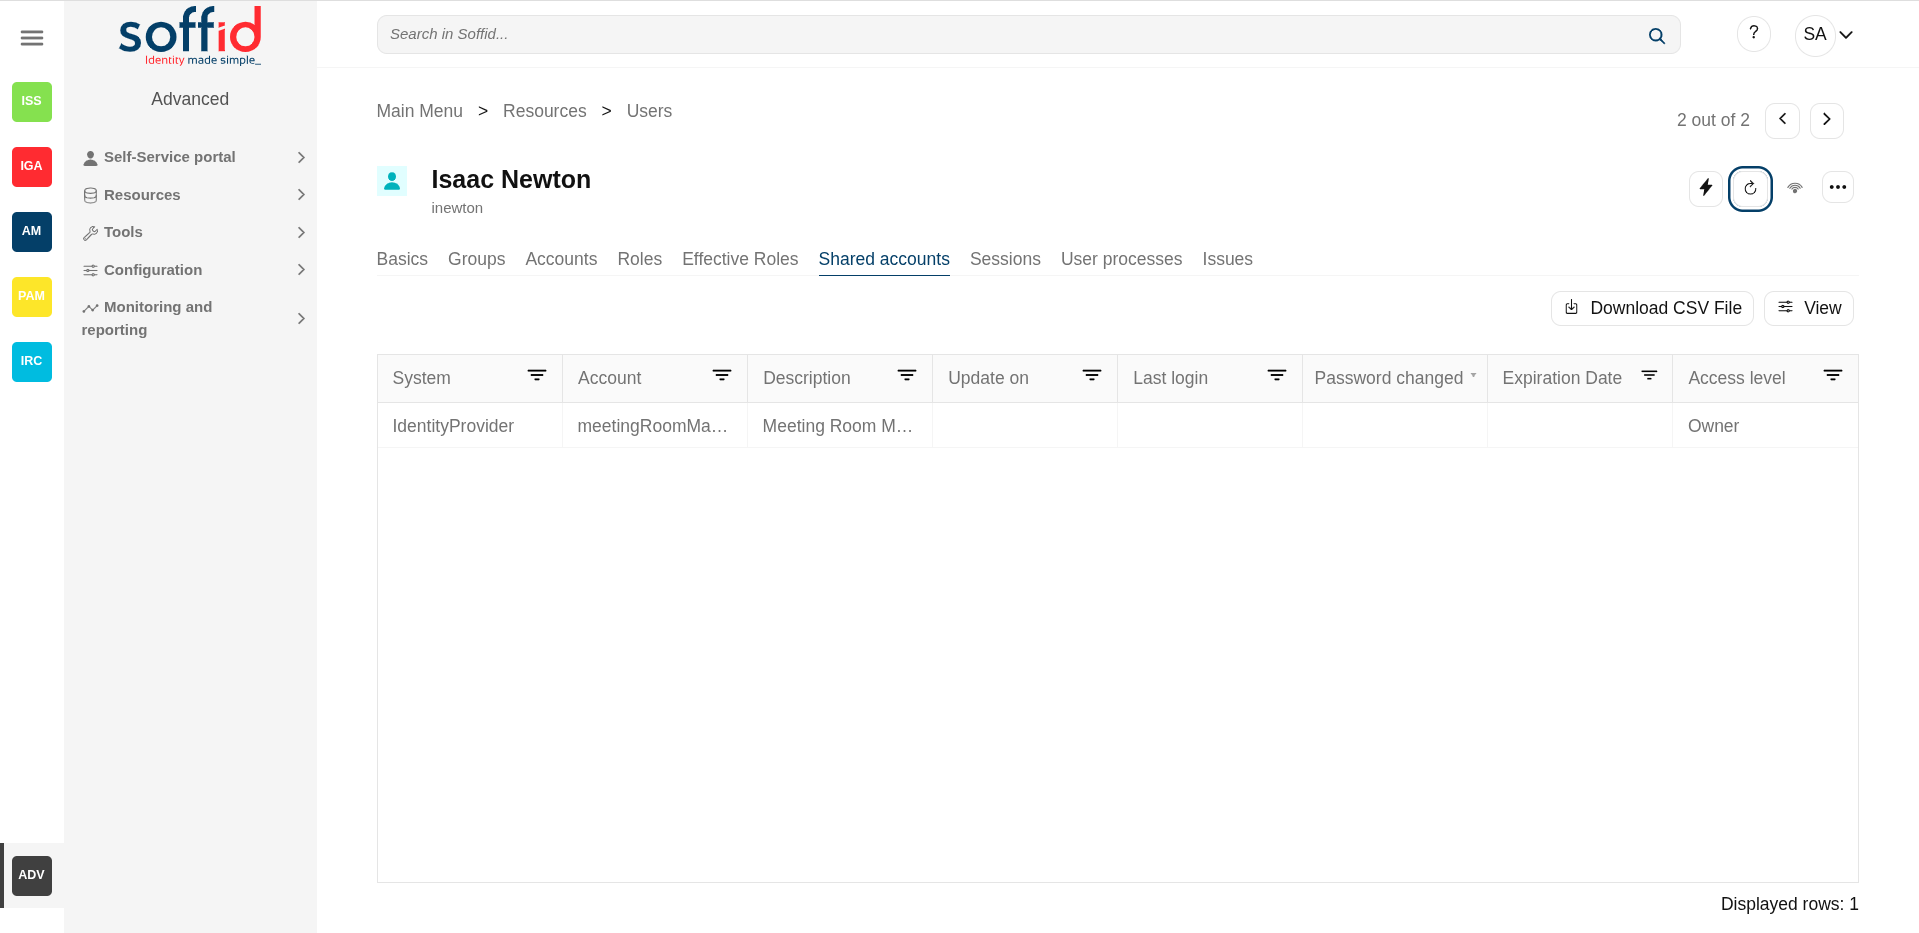Filter the Last login column
This screenshot has width=1919, height=933.
[x=1277, y=376]
